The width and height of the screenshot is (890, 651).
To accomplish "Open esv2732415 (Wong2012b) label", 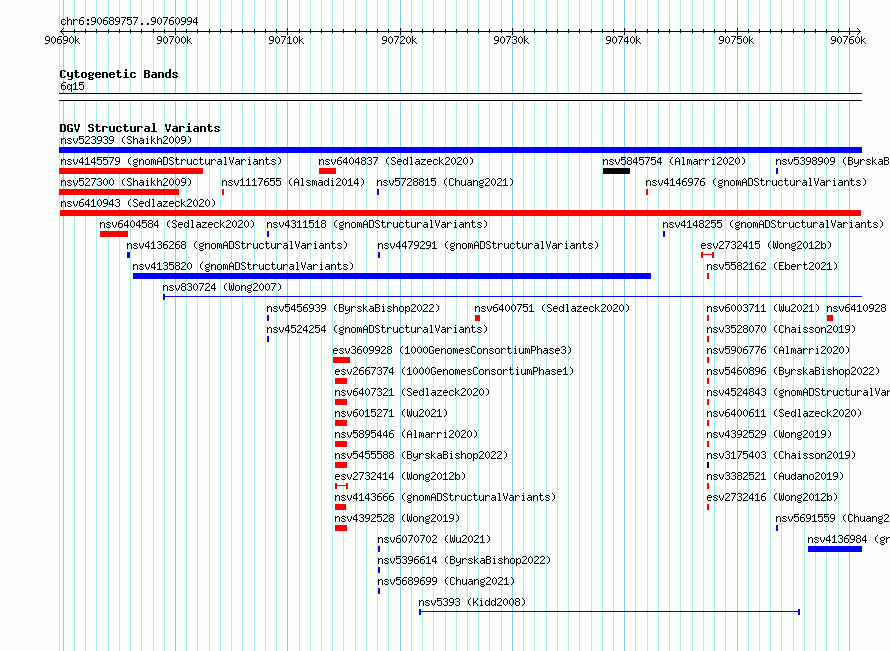I will 766,245.
